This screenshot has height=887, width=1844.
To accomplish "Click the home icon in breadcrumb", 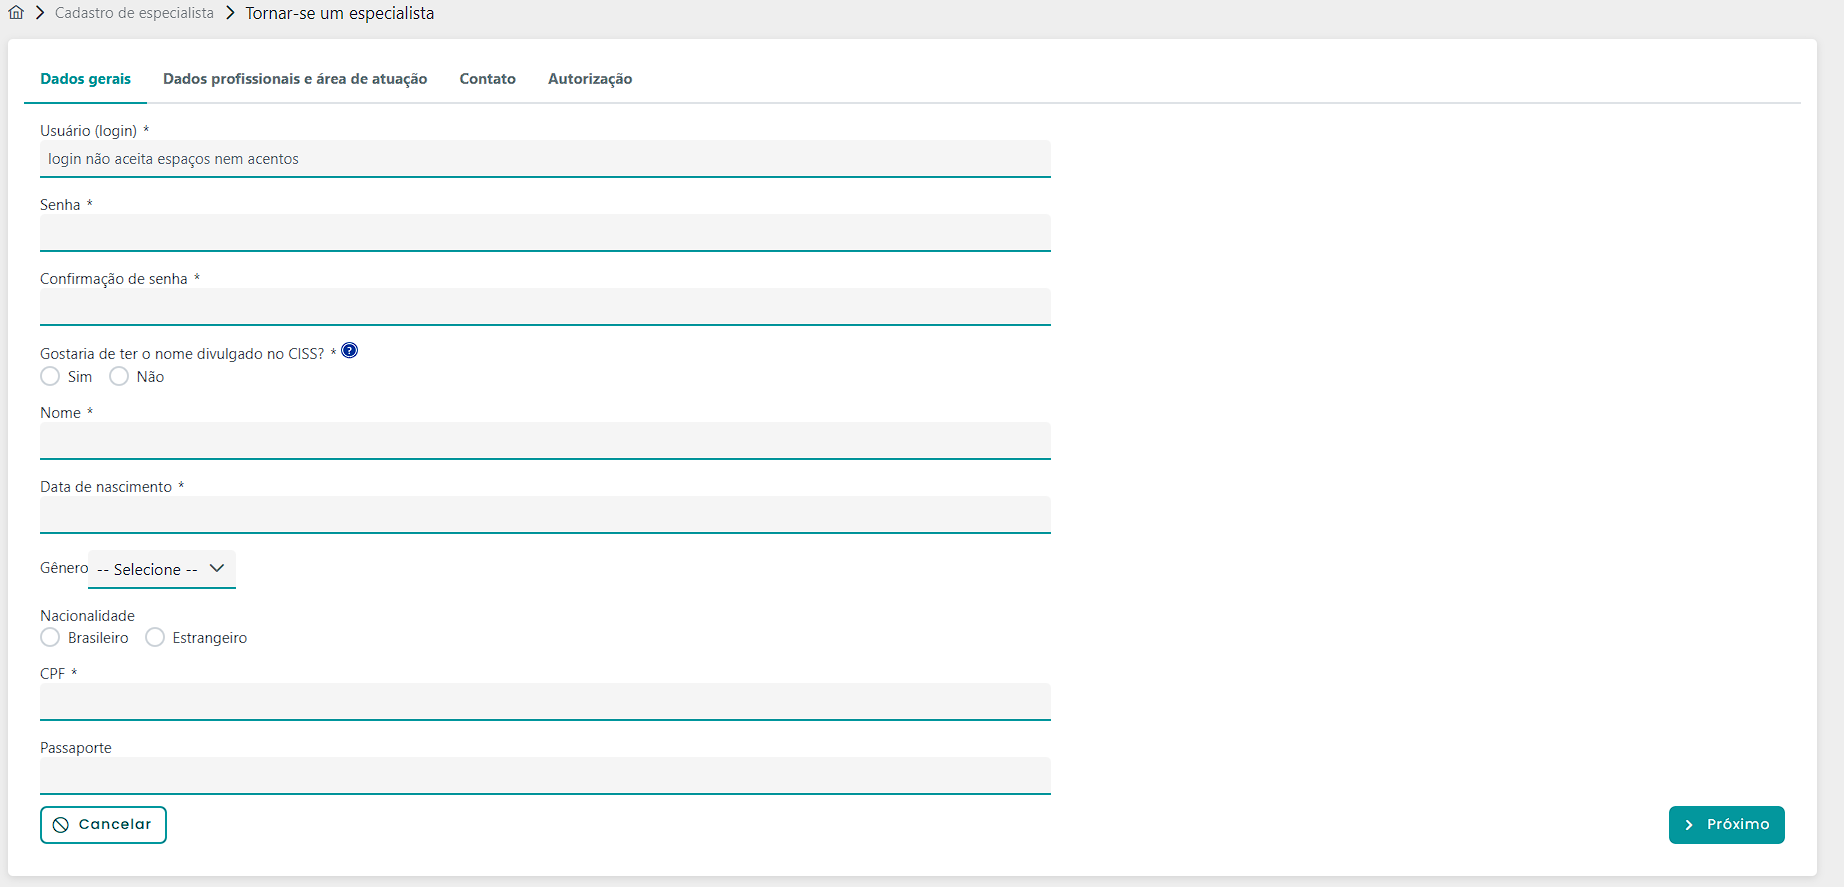I will pos(16,13).
